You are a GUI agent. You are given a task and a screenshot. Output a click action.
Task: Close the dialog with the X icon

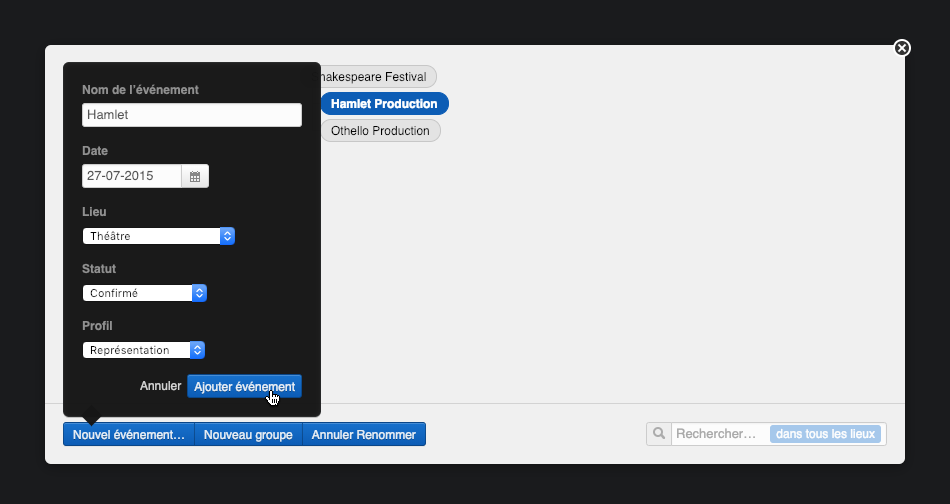[x=902, y=48]
